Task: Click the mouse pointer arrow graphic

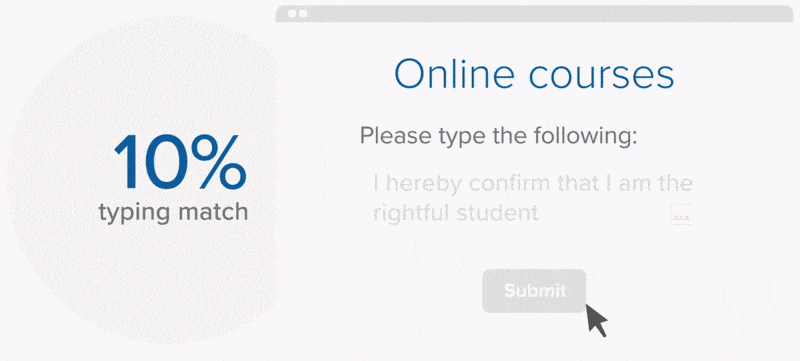Action: coord(597,320)
